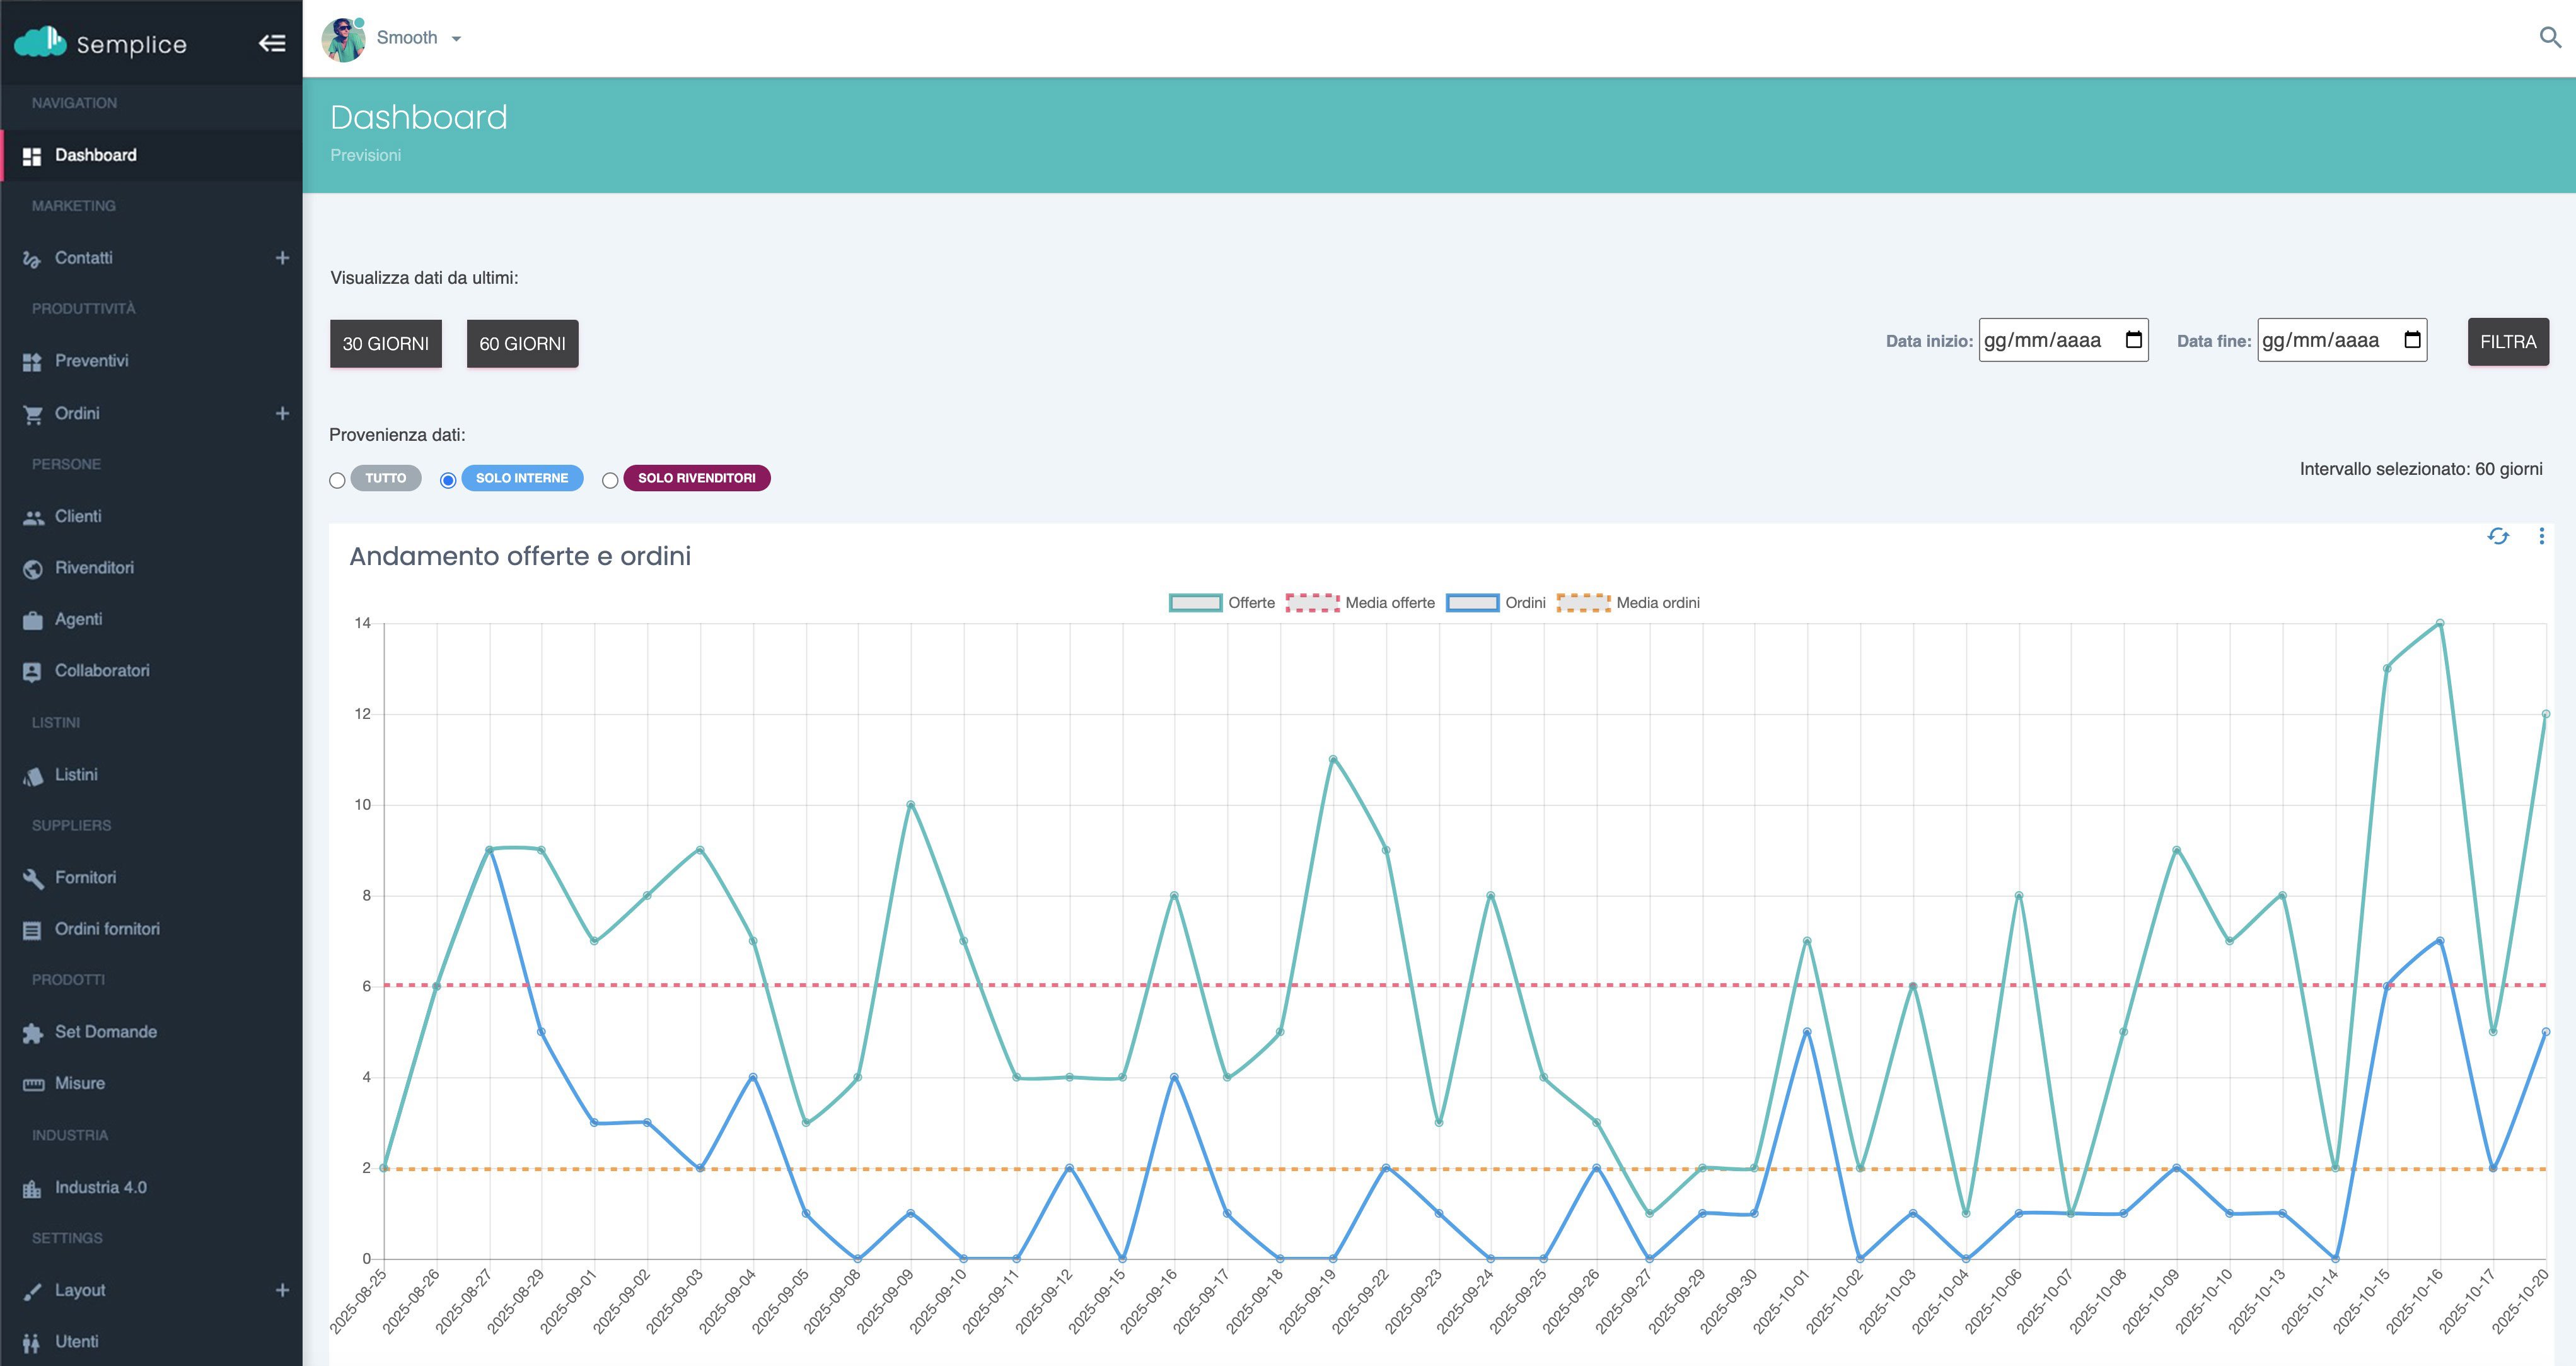Click the Semplice cloud logo
This screenshot has width=2576, height=1366.
coord(40,42)
